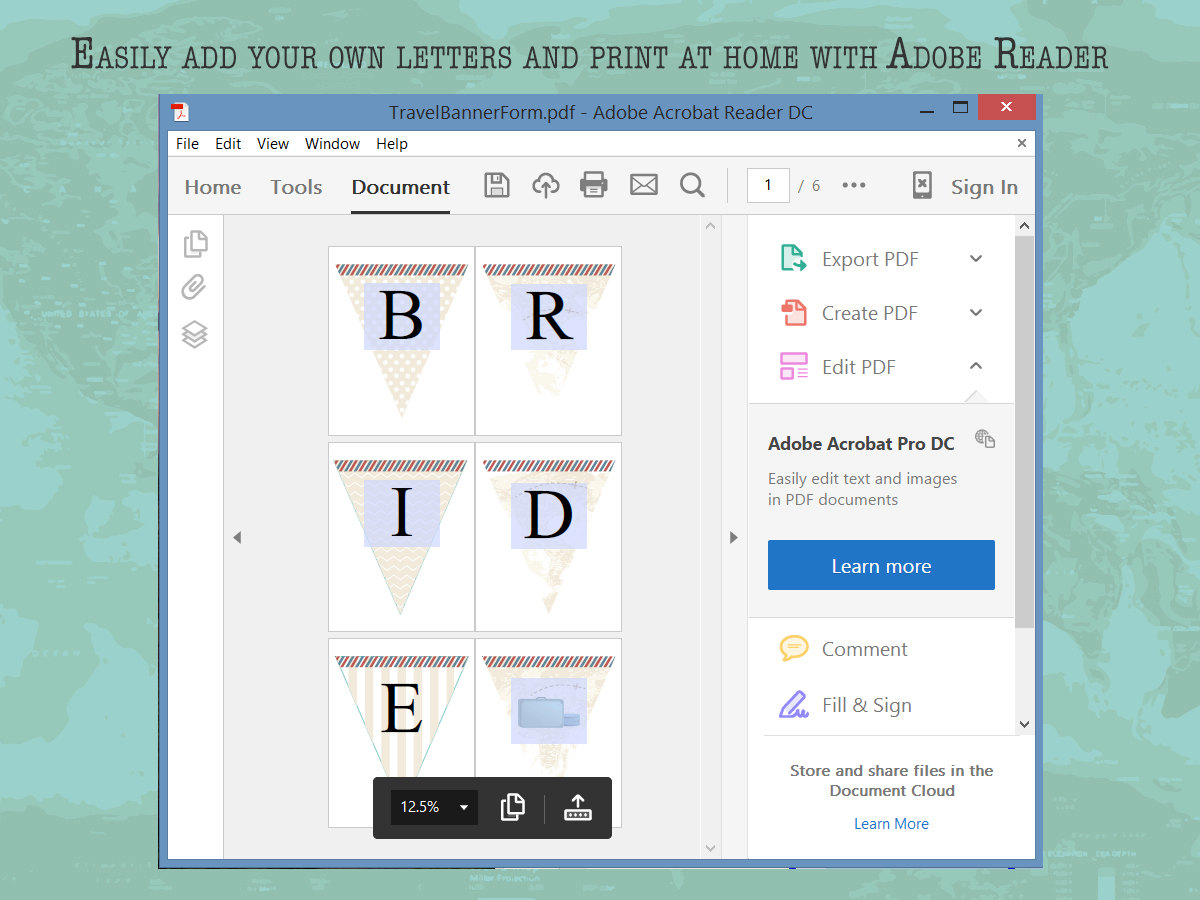Viewport: 1200px width, 900px height.
Task: Open the File menu
Action: click(x=187, y=144)
